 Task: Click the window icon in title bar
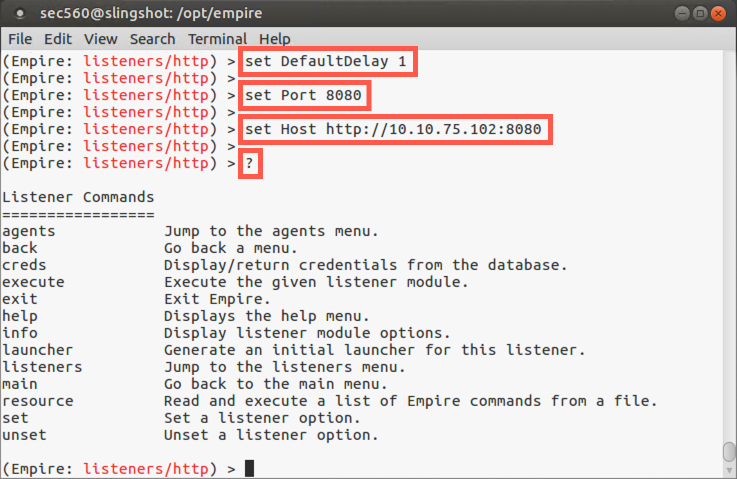(20, 14)
